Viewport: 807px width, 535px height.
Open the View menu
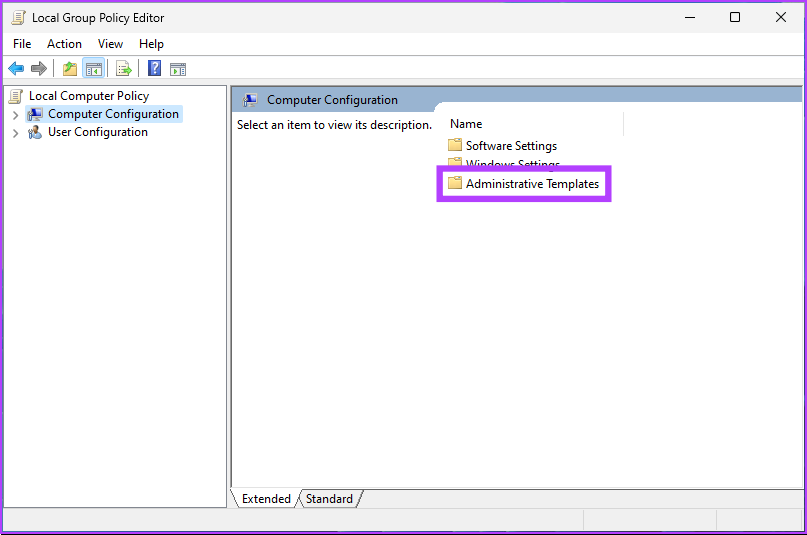tap(110, 44)
